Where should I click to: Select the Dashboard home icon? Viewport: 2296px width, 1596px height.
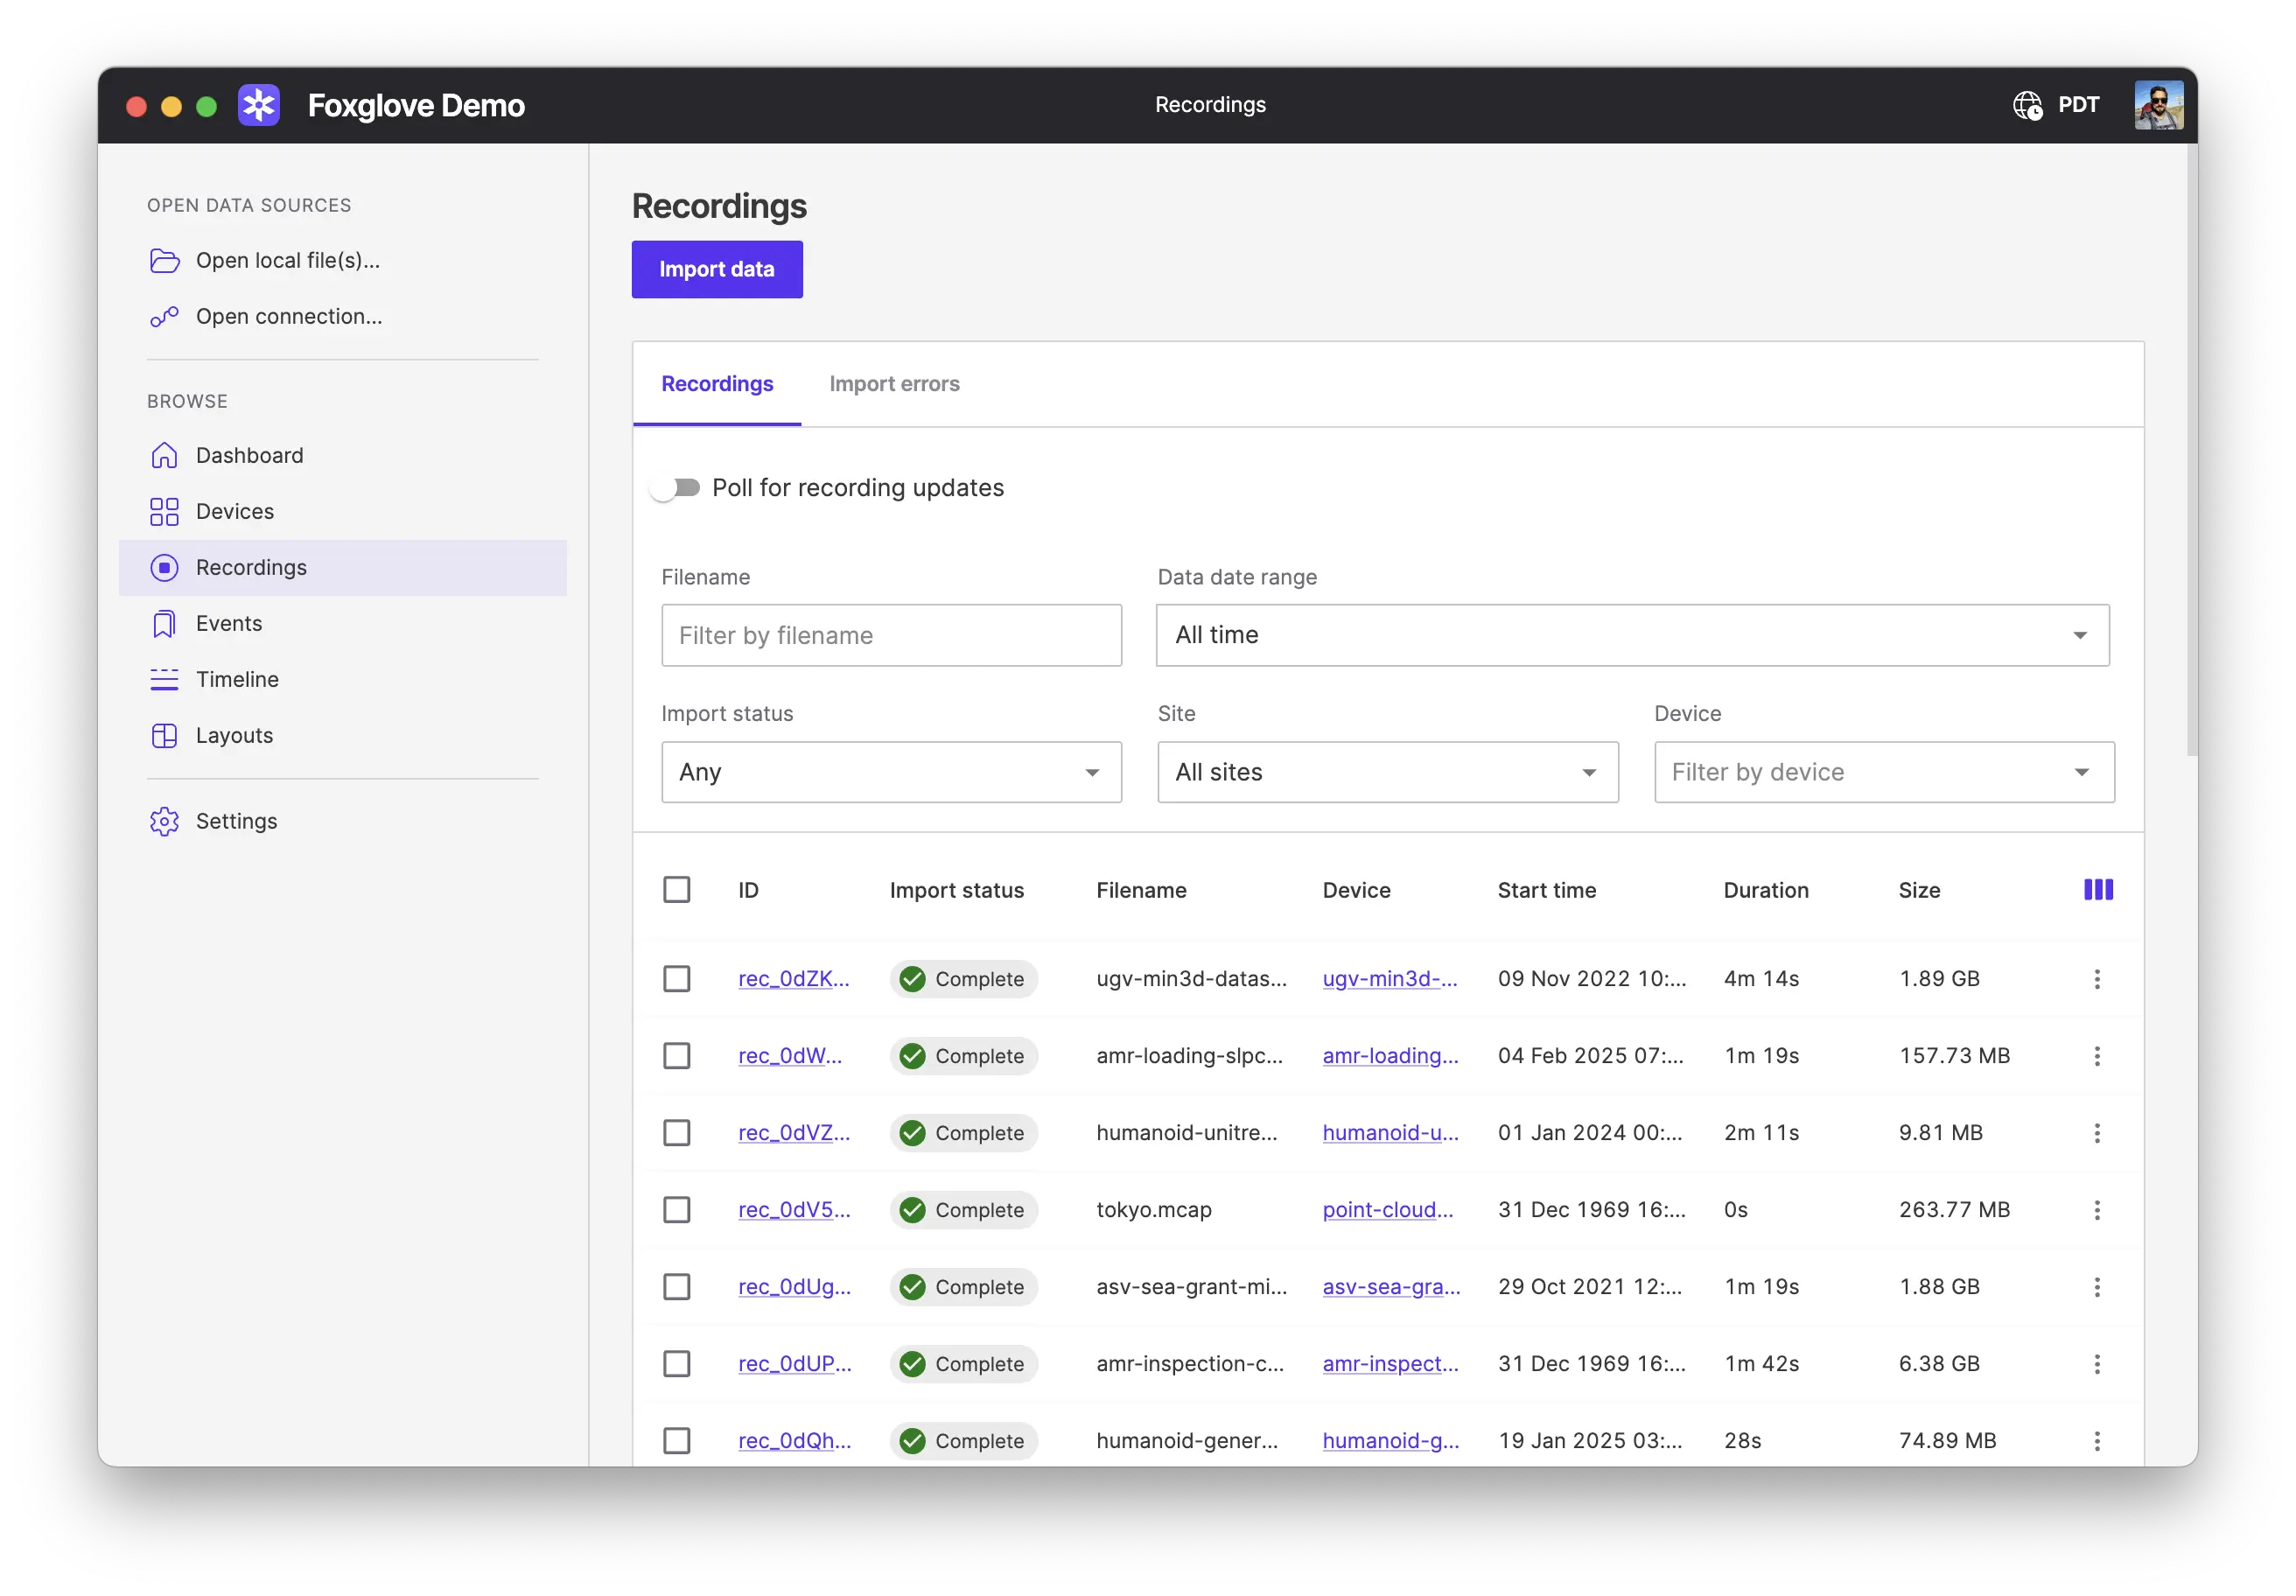(164, 455)
